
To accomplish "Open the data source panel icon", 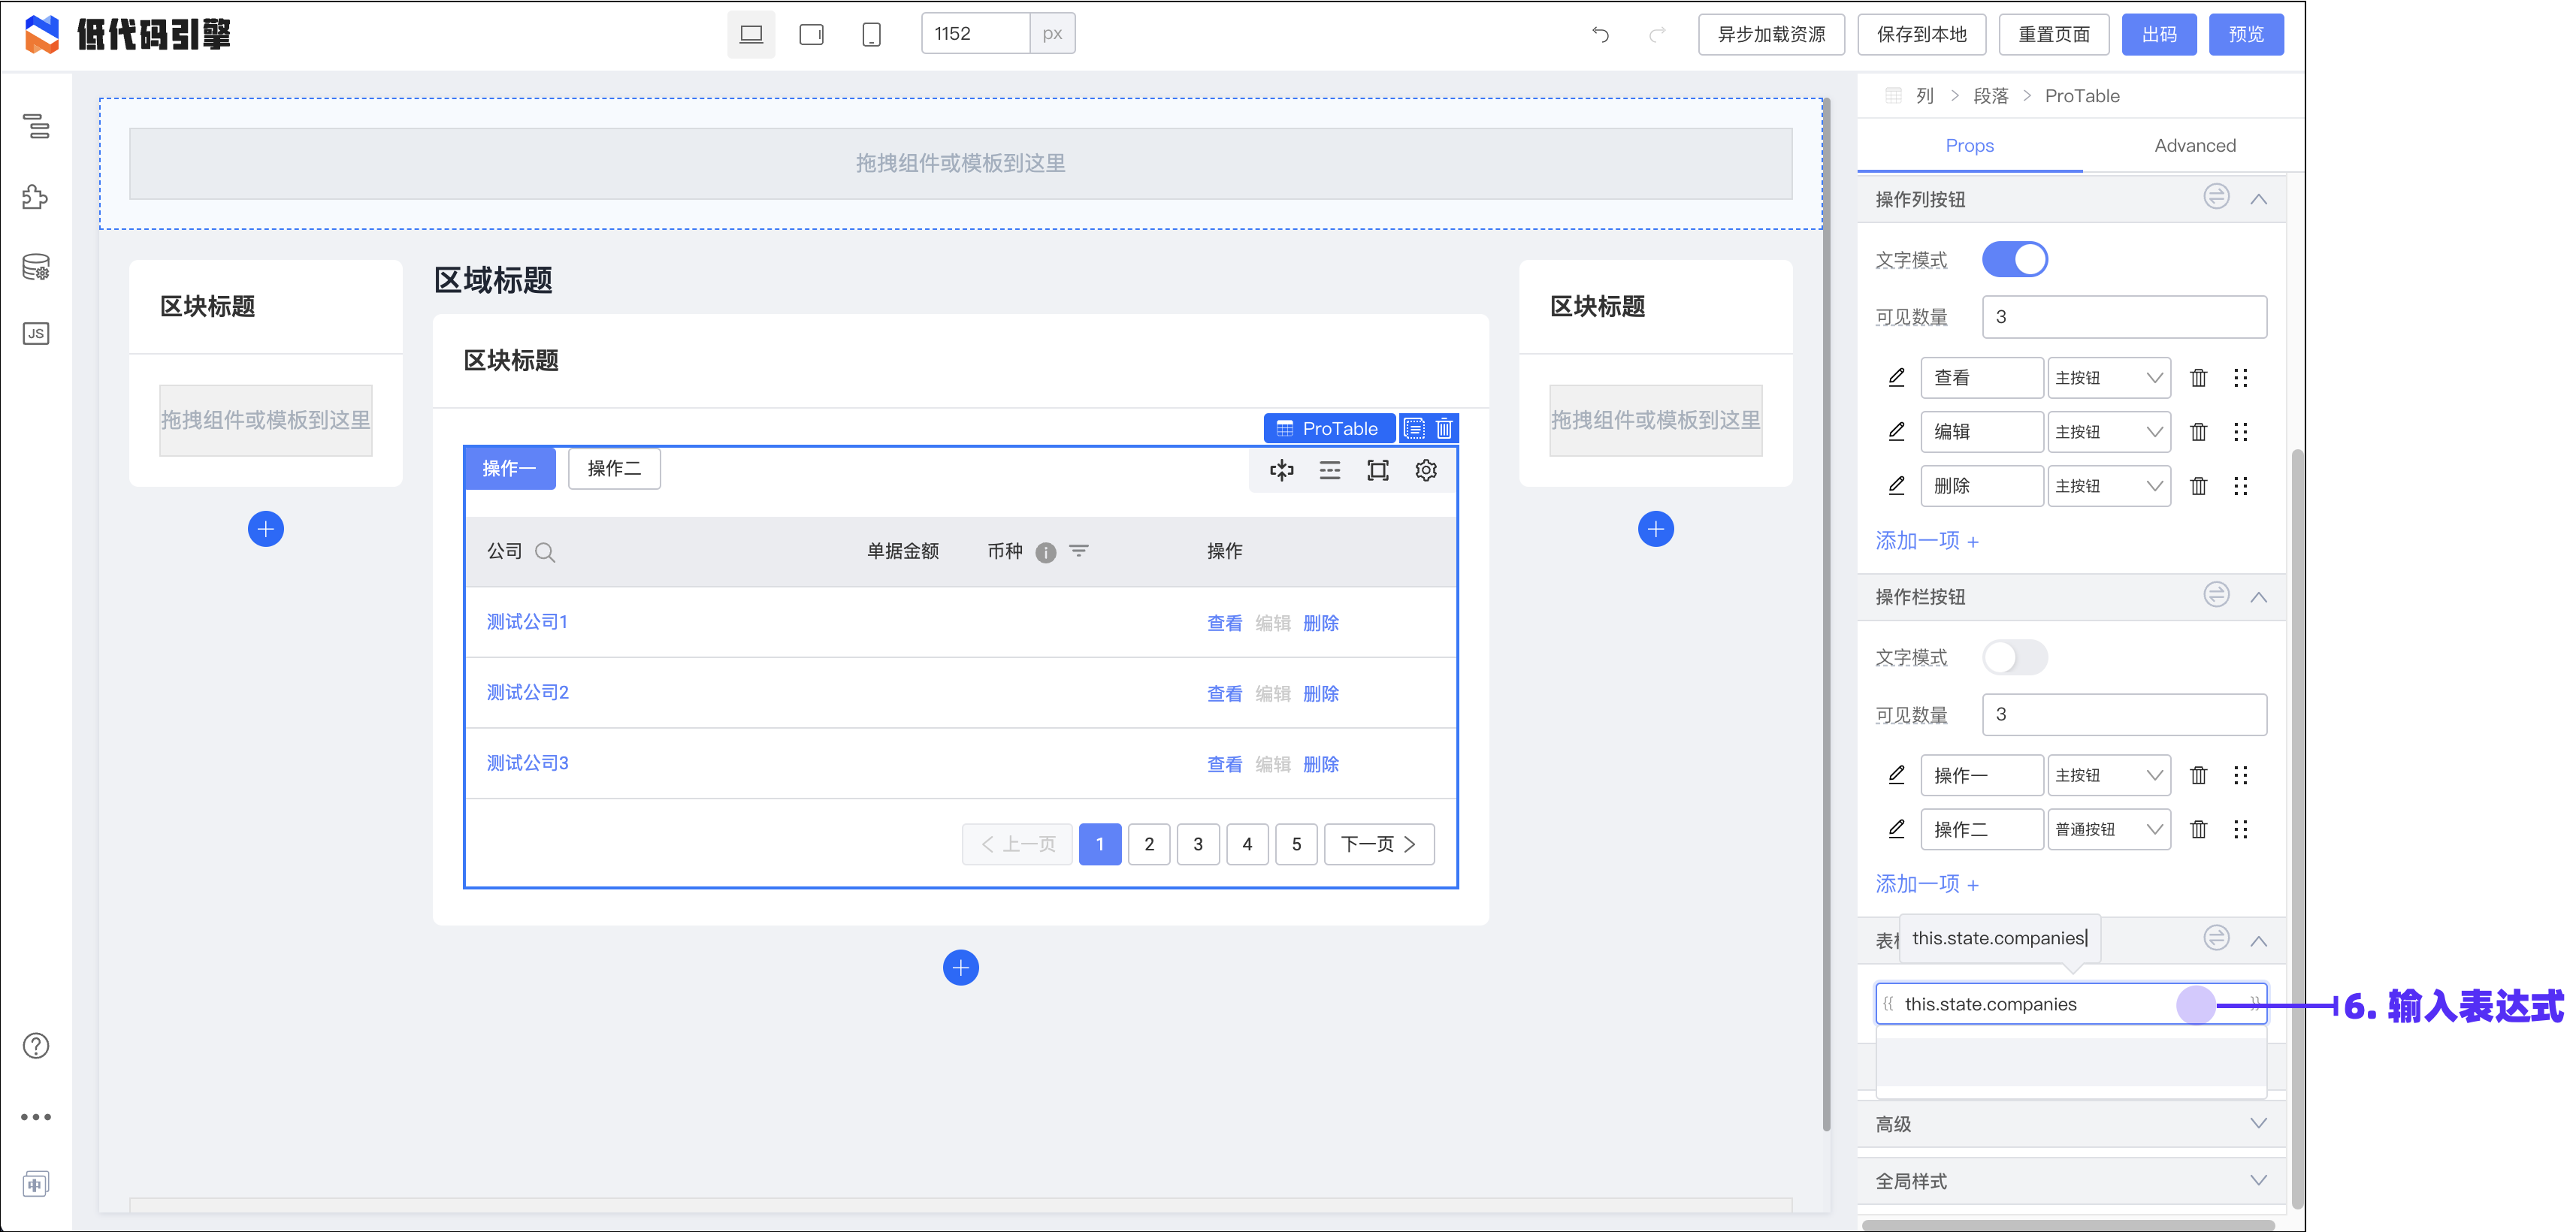I will click(36, 267).
